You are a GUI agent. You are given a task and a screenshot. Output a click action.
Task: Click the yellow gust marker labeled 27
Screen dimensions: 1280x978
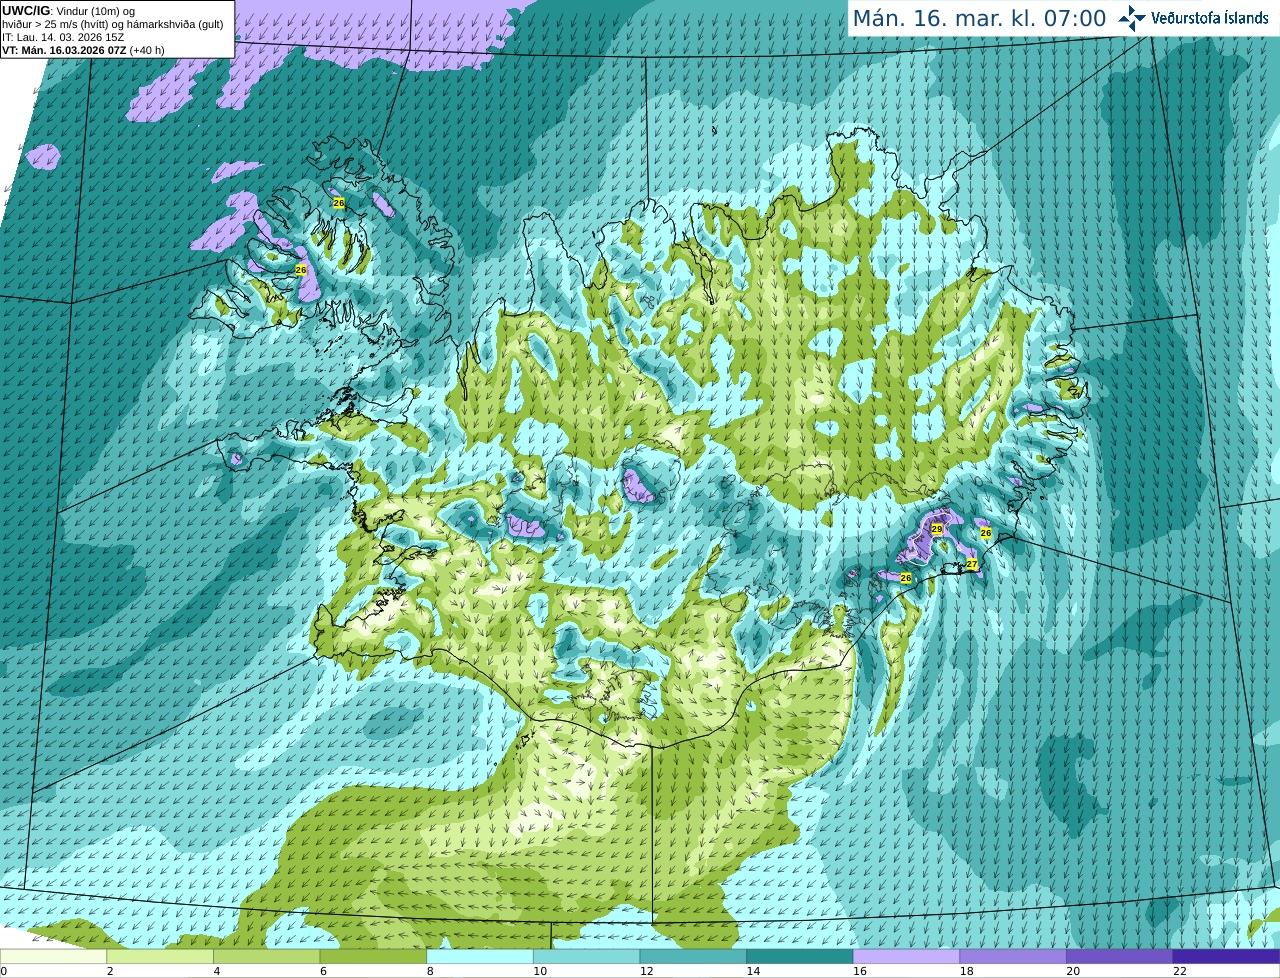(x=972, y=565)
